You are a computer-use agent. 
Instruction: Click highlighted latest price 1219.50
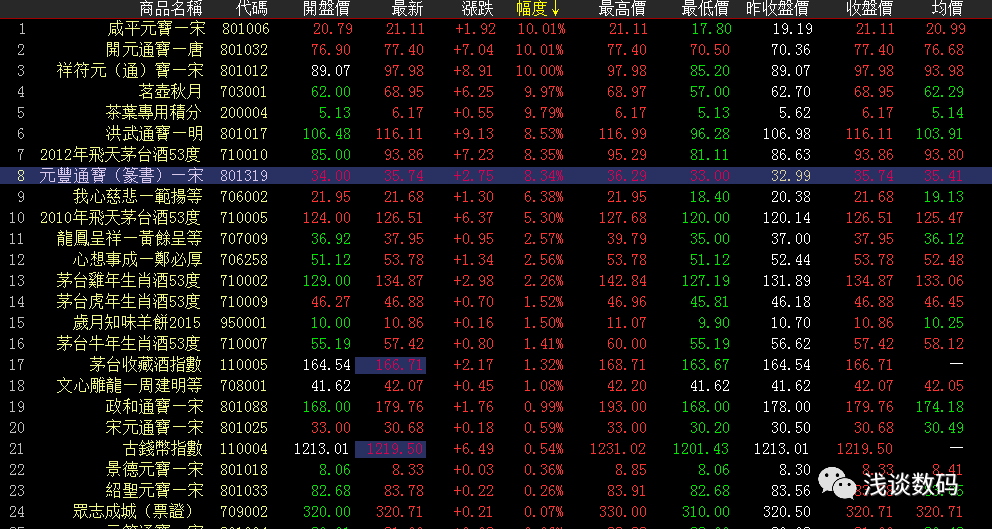[390, 449]
